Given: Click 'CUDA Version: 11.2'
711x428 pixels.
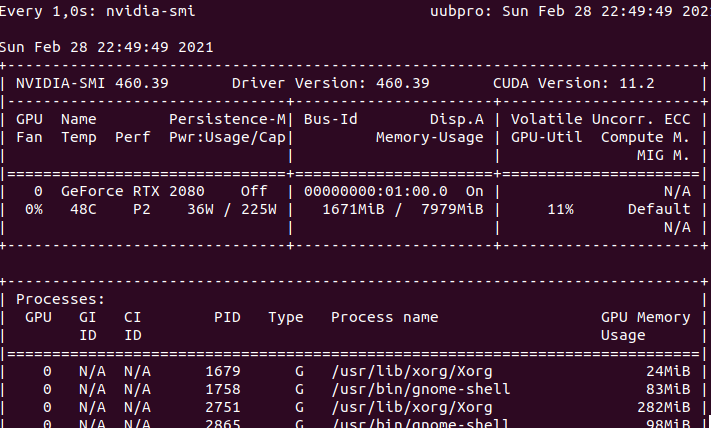Looking at the screenshot, I should pos(574,83).
